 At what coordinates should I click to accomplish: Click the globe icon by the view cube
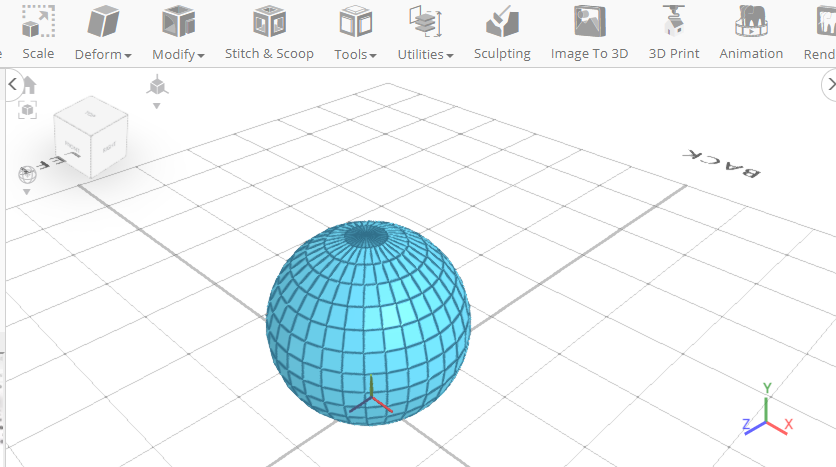pyautogui.click(x=27, y=174)
